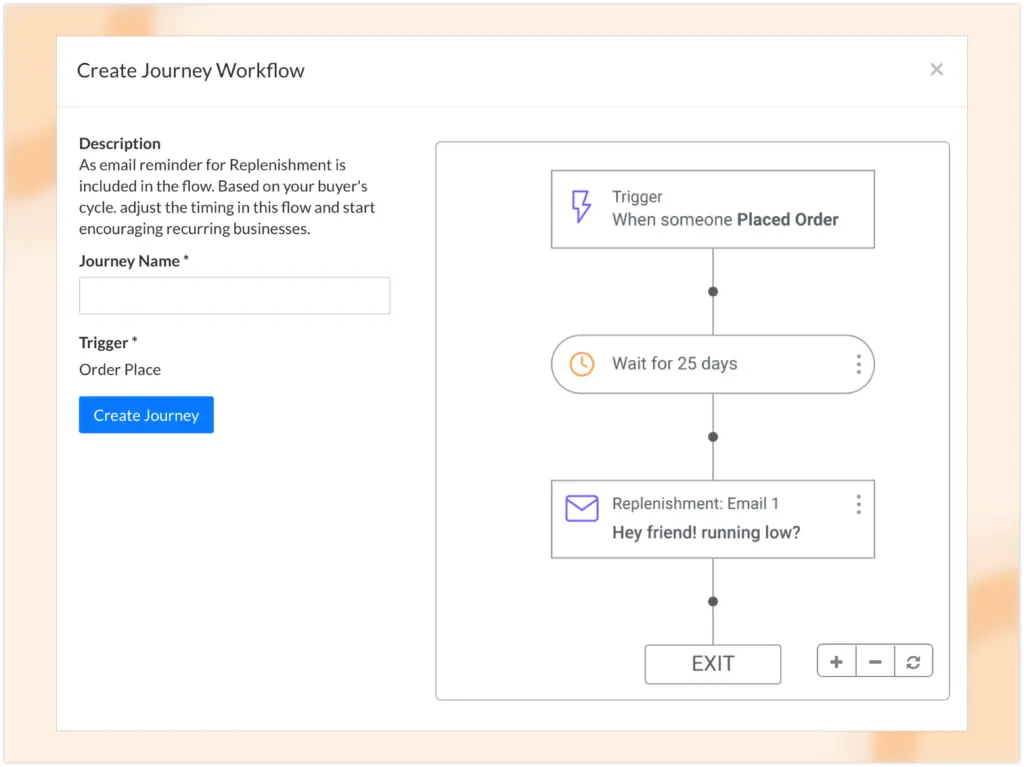
Task: Click the EXIT node
Action: coord(712,664)
